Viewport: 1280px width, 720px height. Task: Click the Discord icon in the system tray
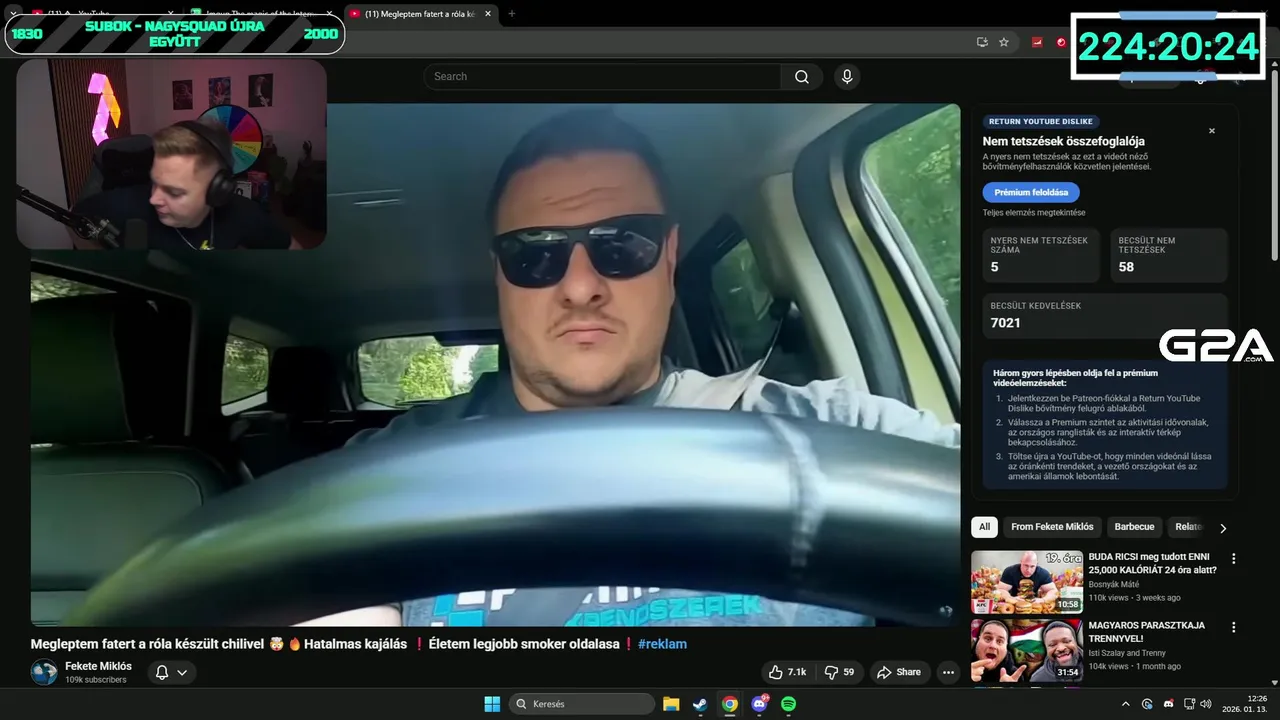point(1168,704)
